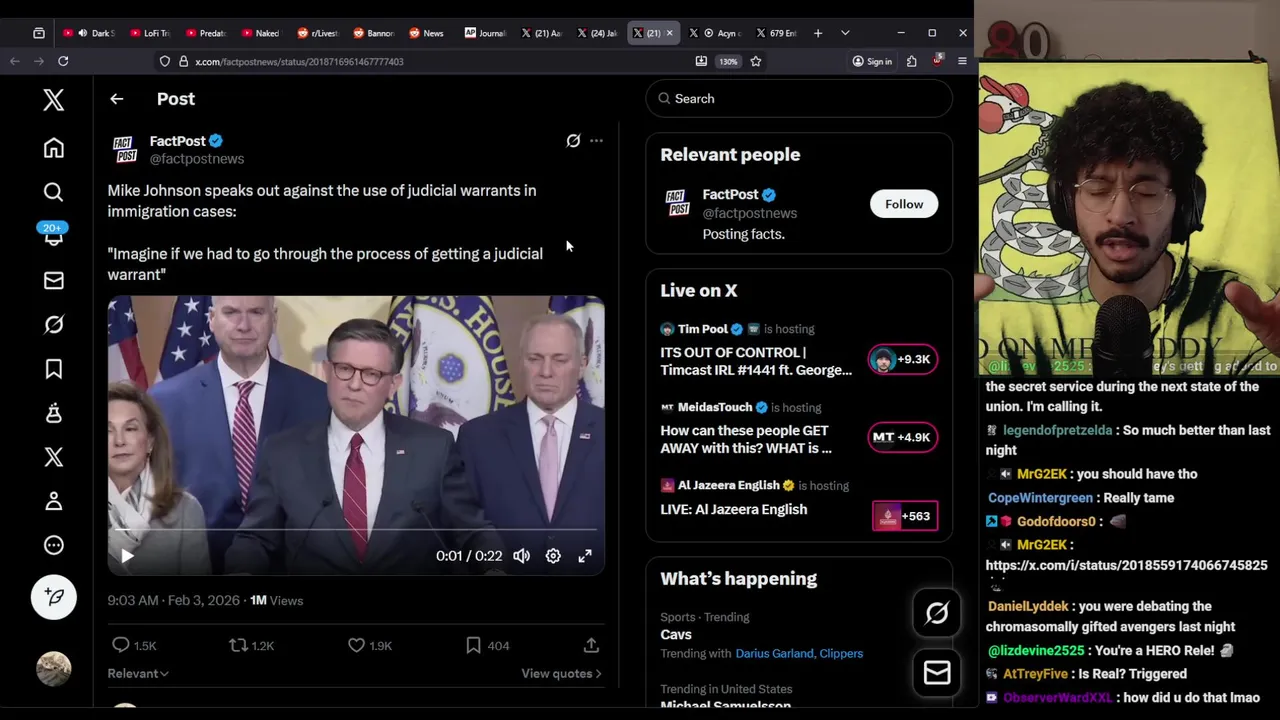Click the site information shield icon

[165, 62]
